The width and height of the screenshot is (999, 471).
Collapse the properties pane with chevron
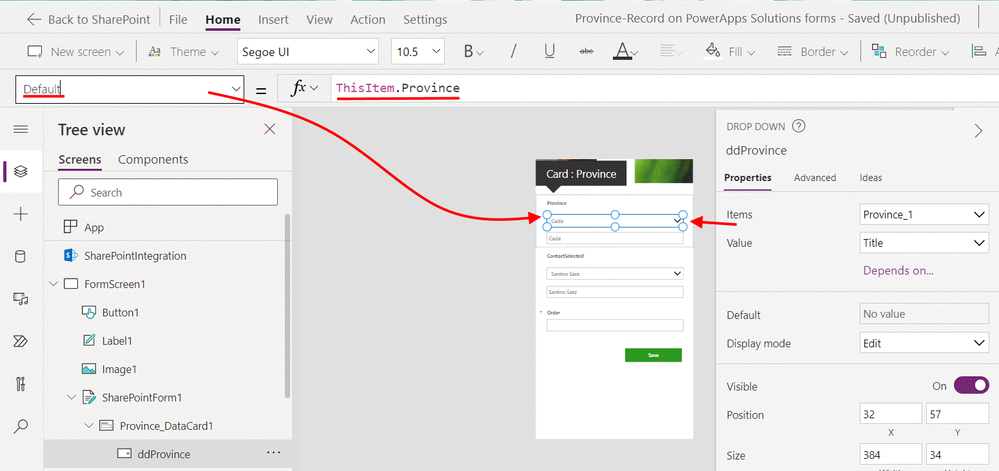pos(979,131)
